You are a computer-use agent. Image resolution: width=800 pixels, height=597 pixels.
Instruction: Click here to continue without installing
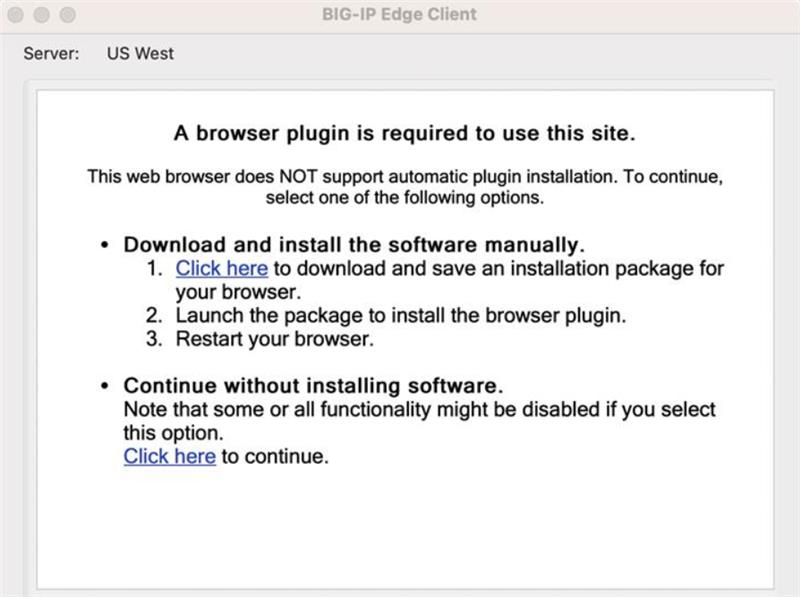point(169,456)
